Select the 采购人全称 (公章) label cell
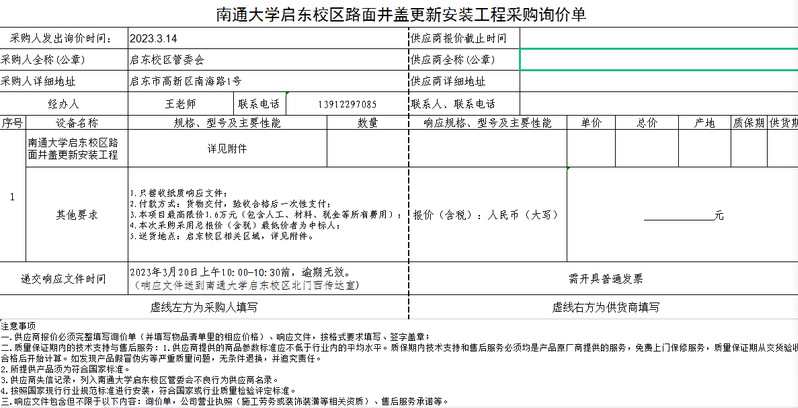 (64, 60)
